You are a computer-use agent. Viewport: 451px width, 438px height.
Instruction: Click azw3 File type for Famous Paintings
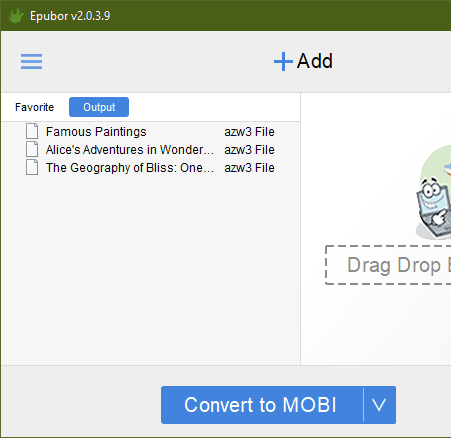pos(249,132)
